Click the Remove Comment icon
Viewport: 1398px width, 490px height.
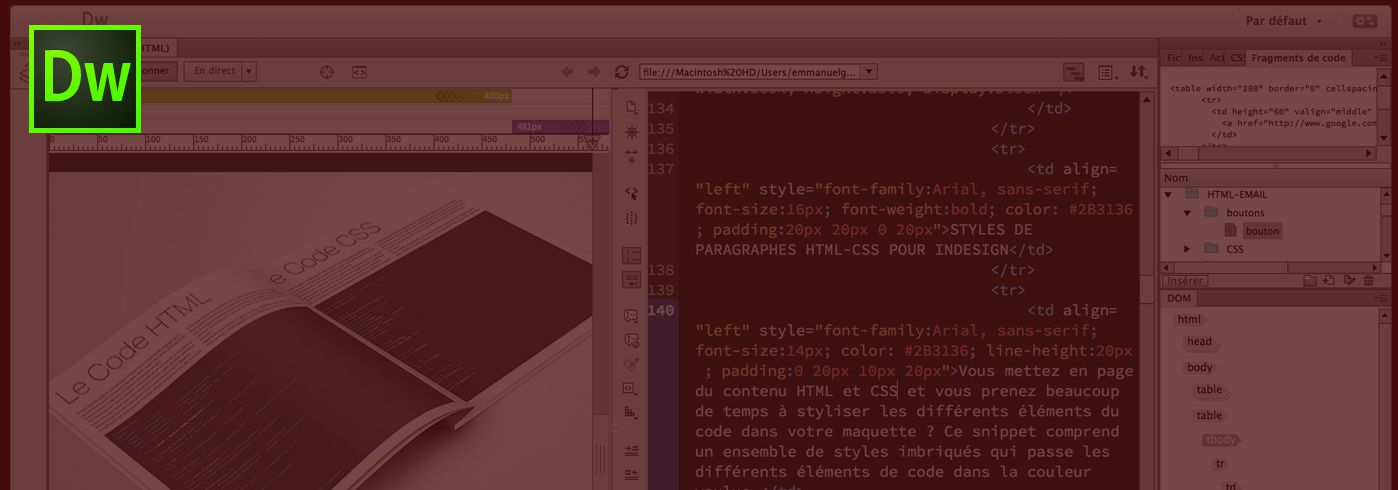[x=631, y=340]
